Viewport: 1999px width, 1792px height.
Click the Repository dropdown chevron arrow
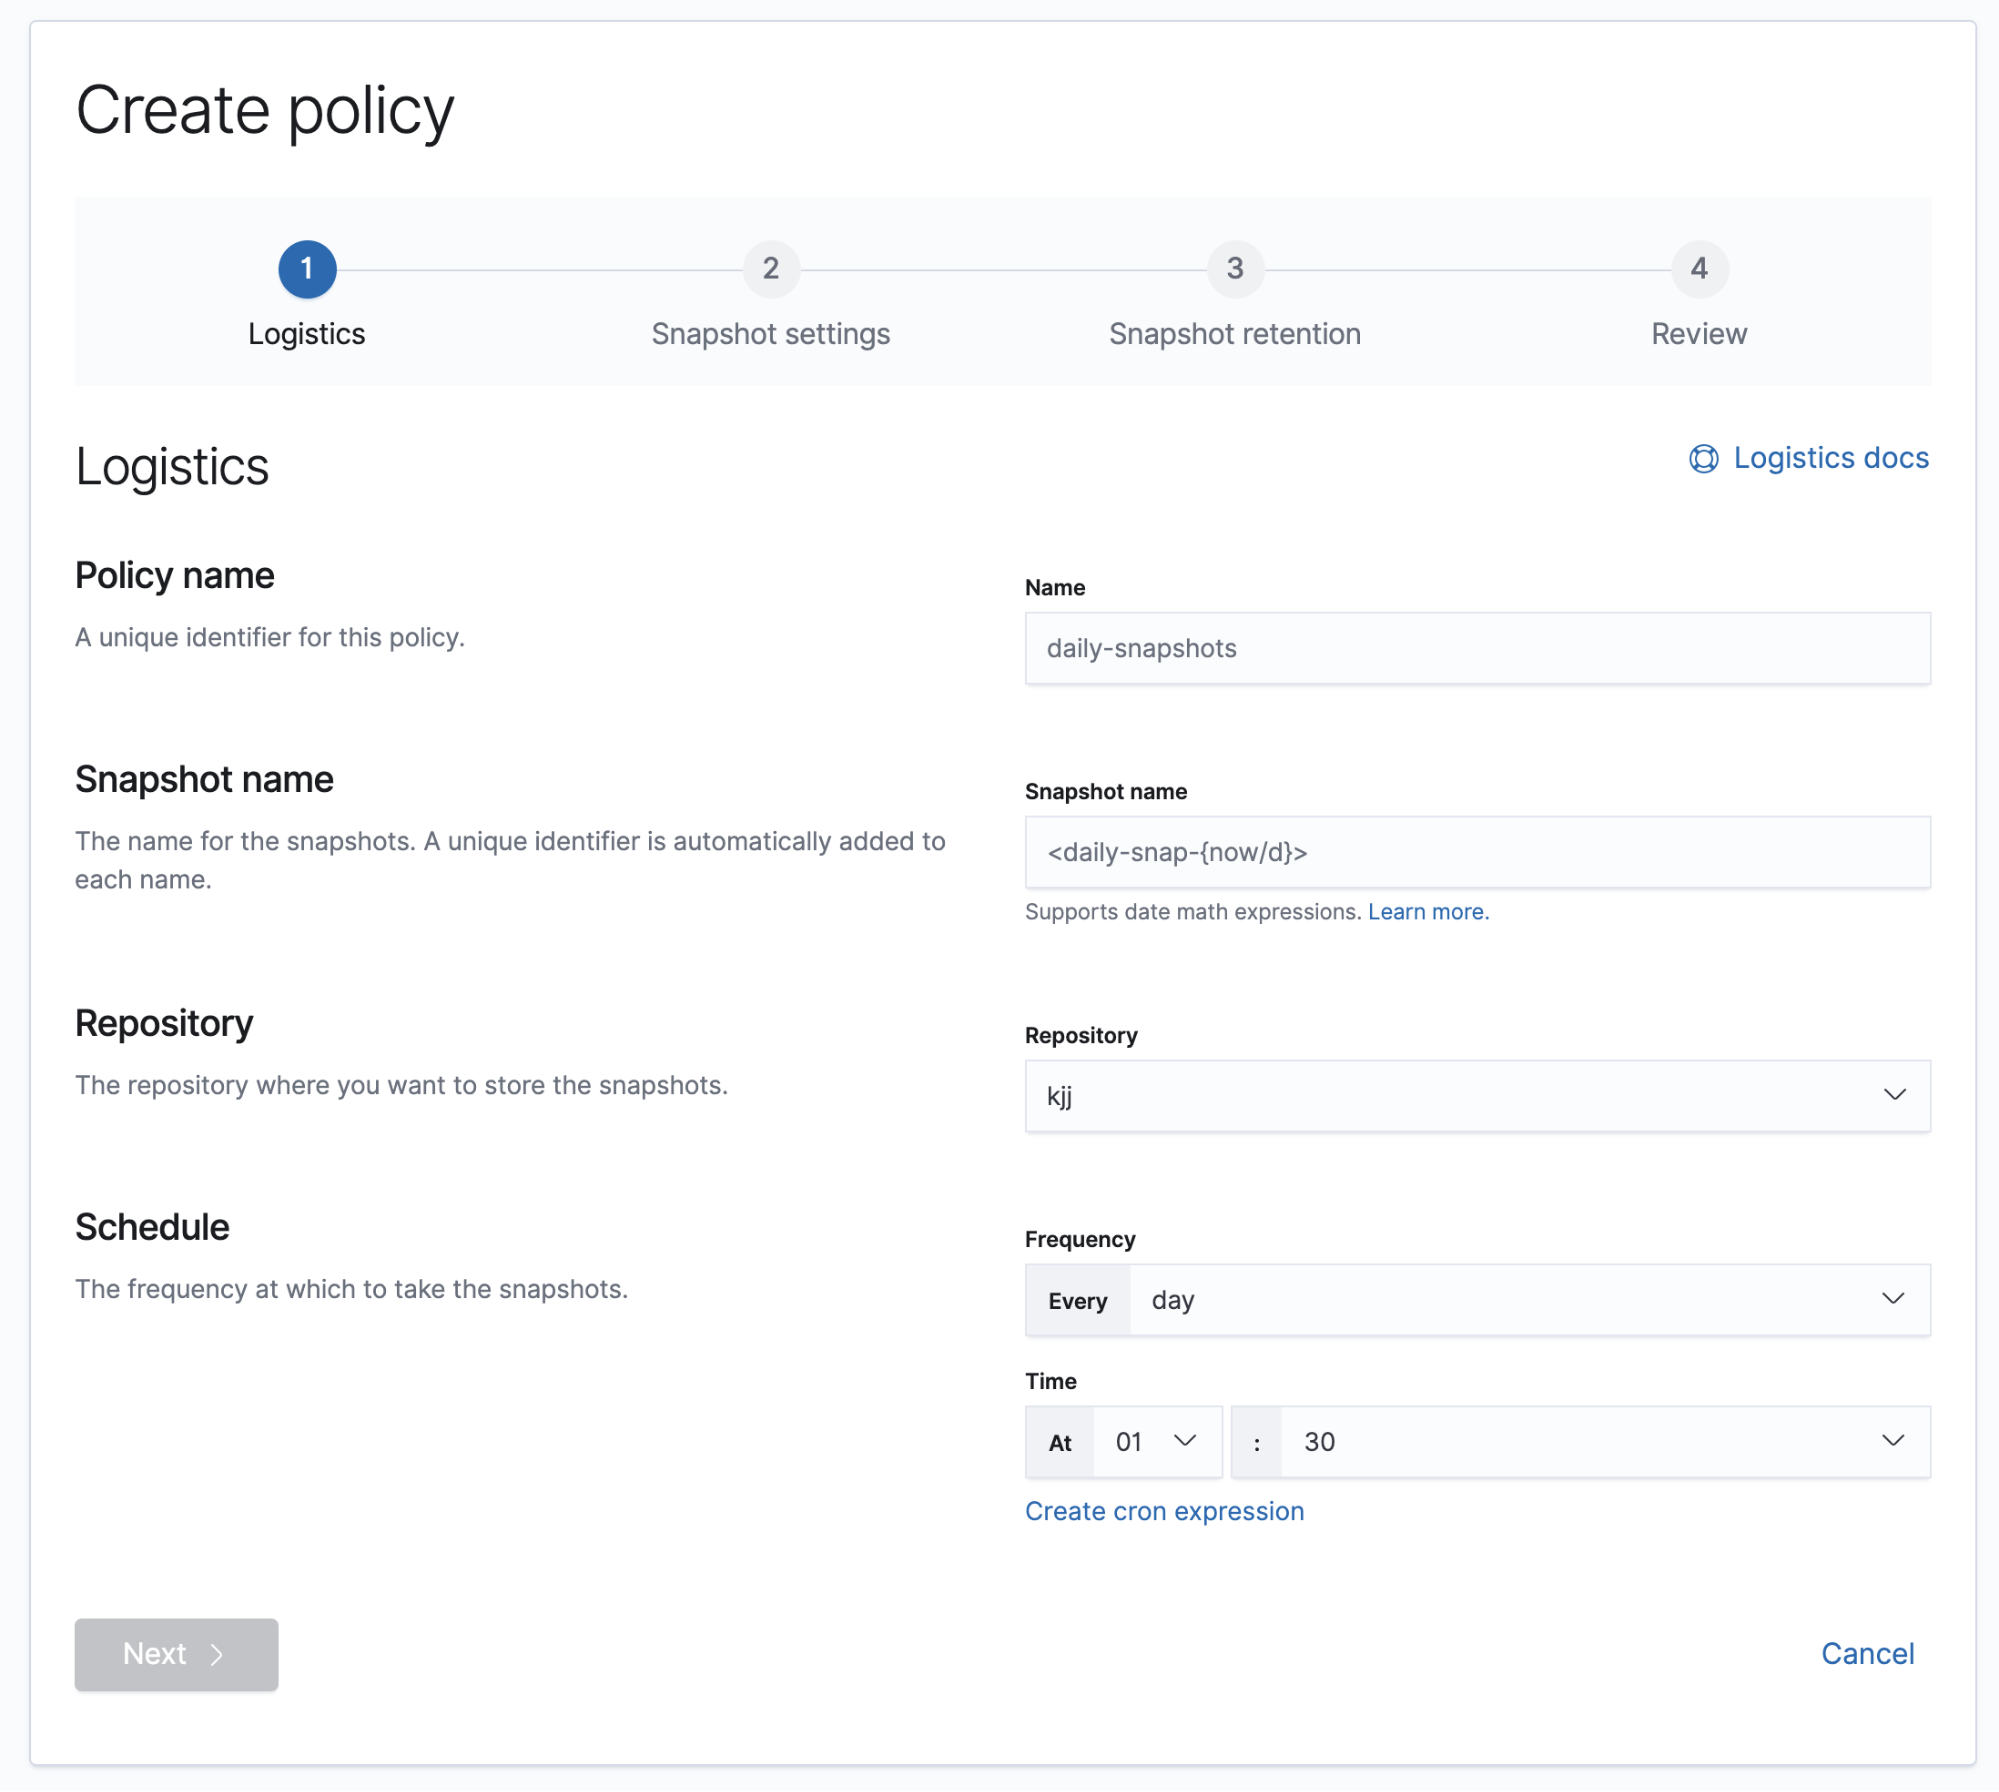[1894, 1094]
